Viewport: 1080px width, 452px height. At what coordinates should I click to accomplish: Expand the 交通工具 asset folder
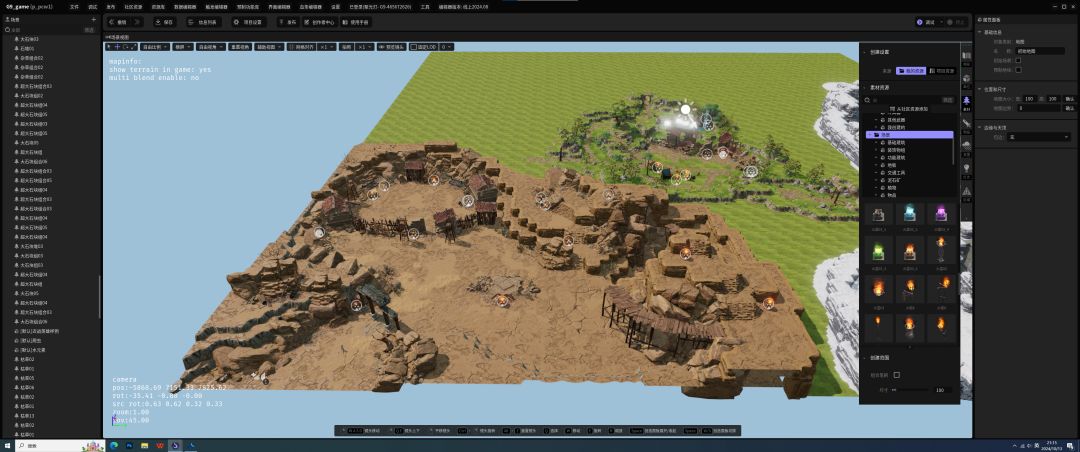[x=875, y=173]
